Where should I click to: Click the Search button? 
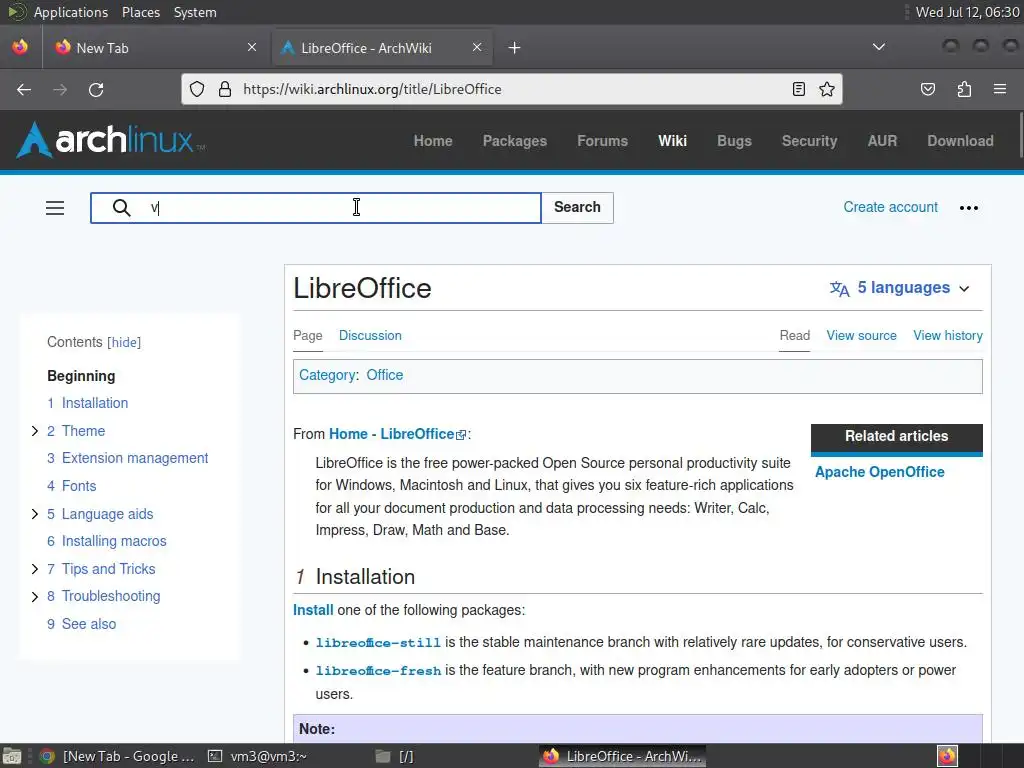577,208
